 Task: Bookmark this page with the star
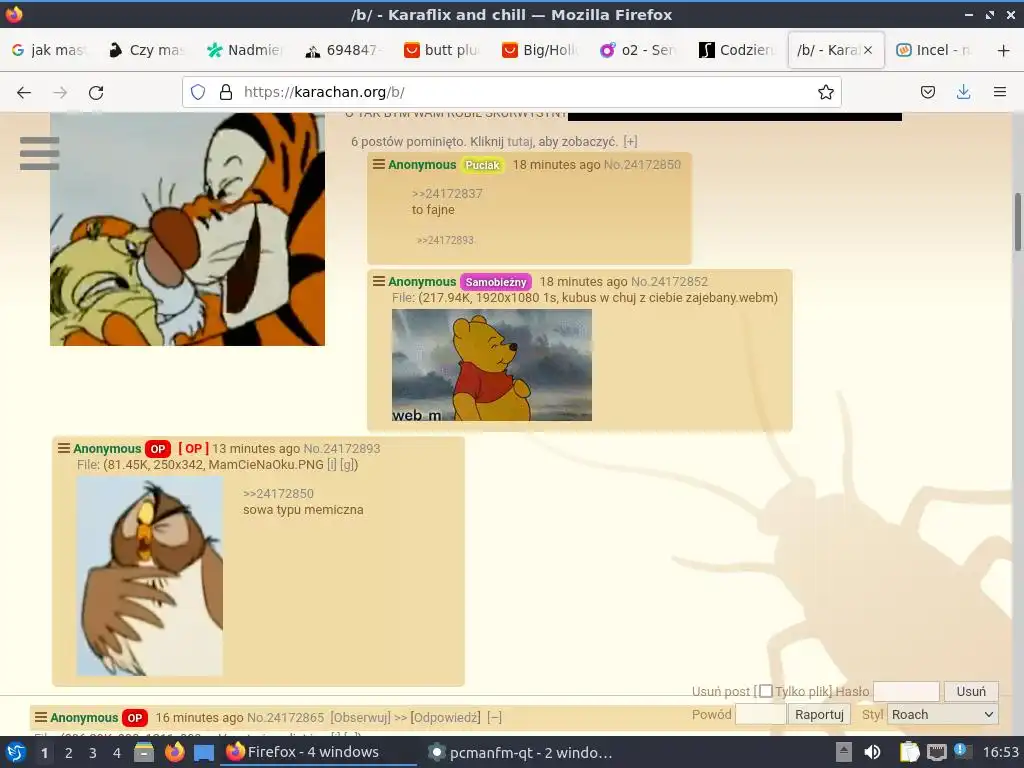point(825,92)
